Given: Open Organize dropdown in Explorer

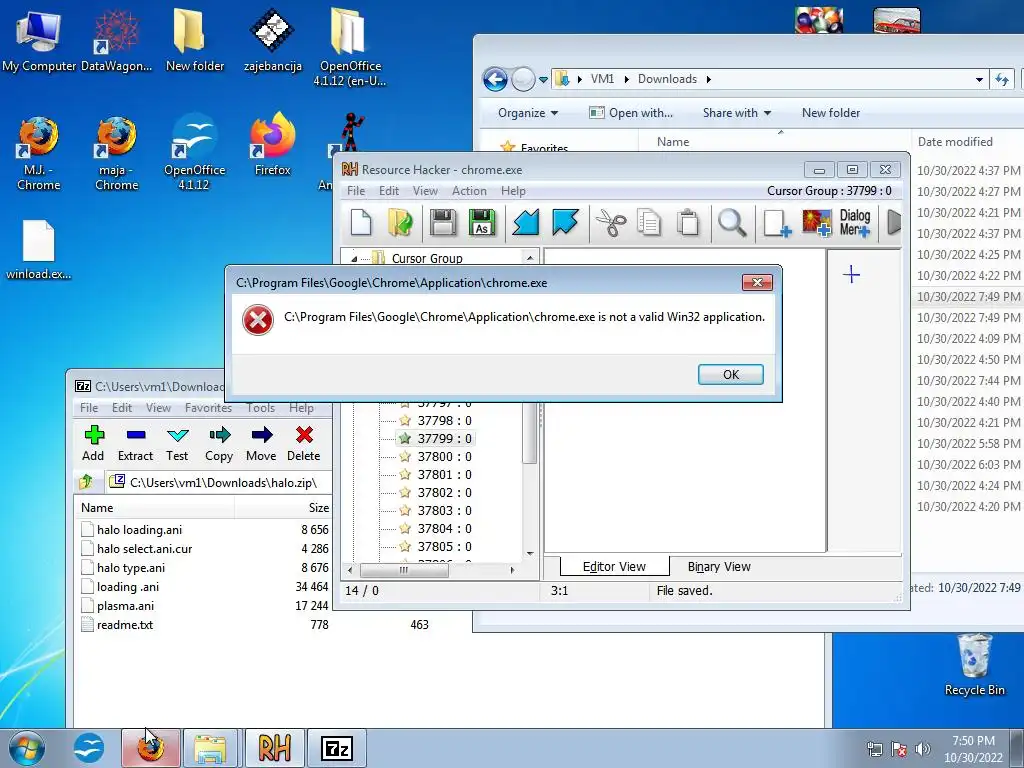Looking at the screenshot, I should coord(528,113).
